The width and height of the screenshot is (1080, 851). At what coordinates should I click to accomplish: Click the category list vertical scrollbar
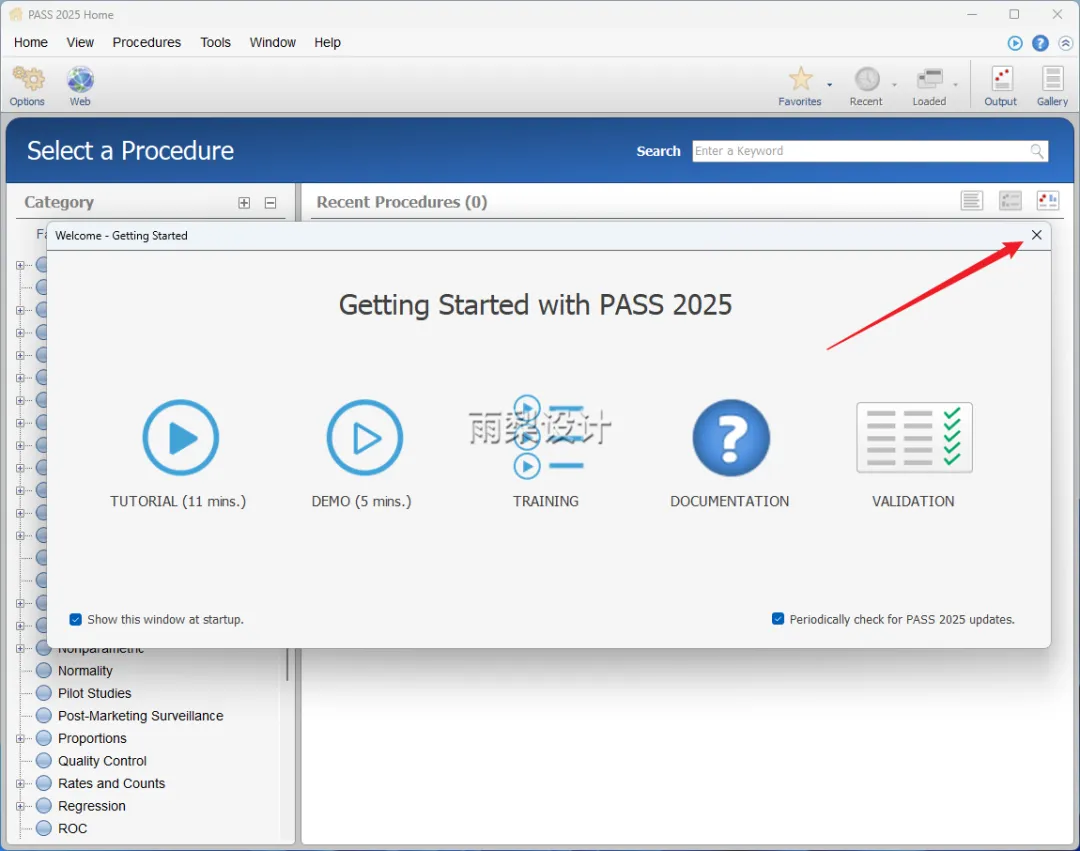tap(287, 664)
